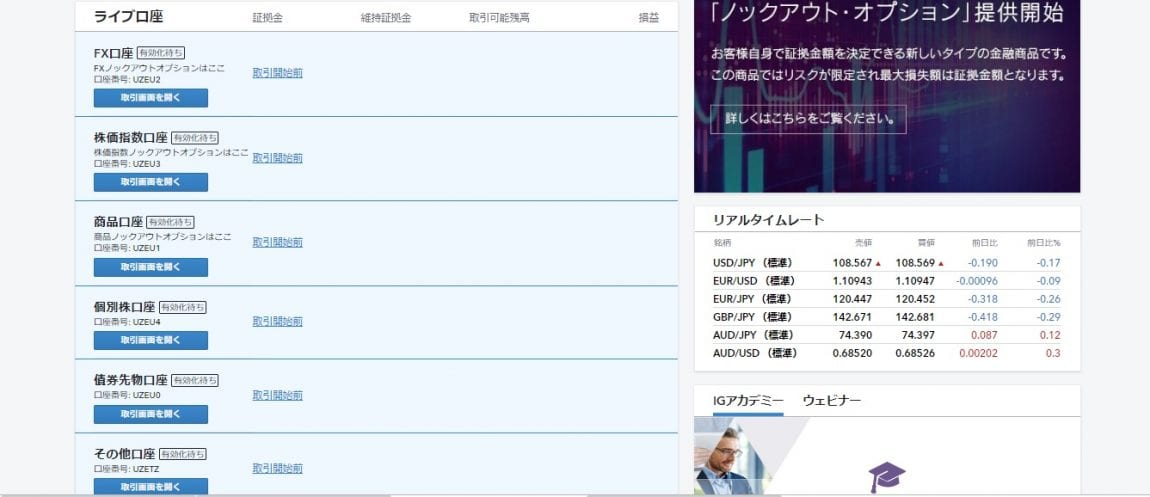
Task: Open the trading screen for FX口座
Action: coord(151,98)
